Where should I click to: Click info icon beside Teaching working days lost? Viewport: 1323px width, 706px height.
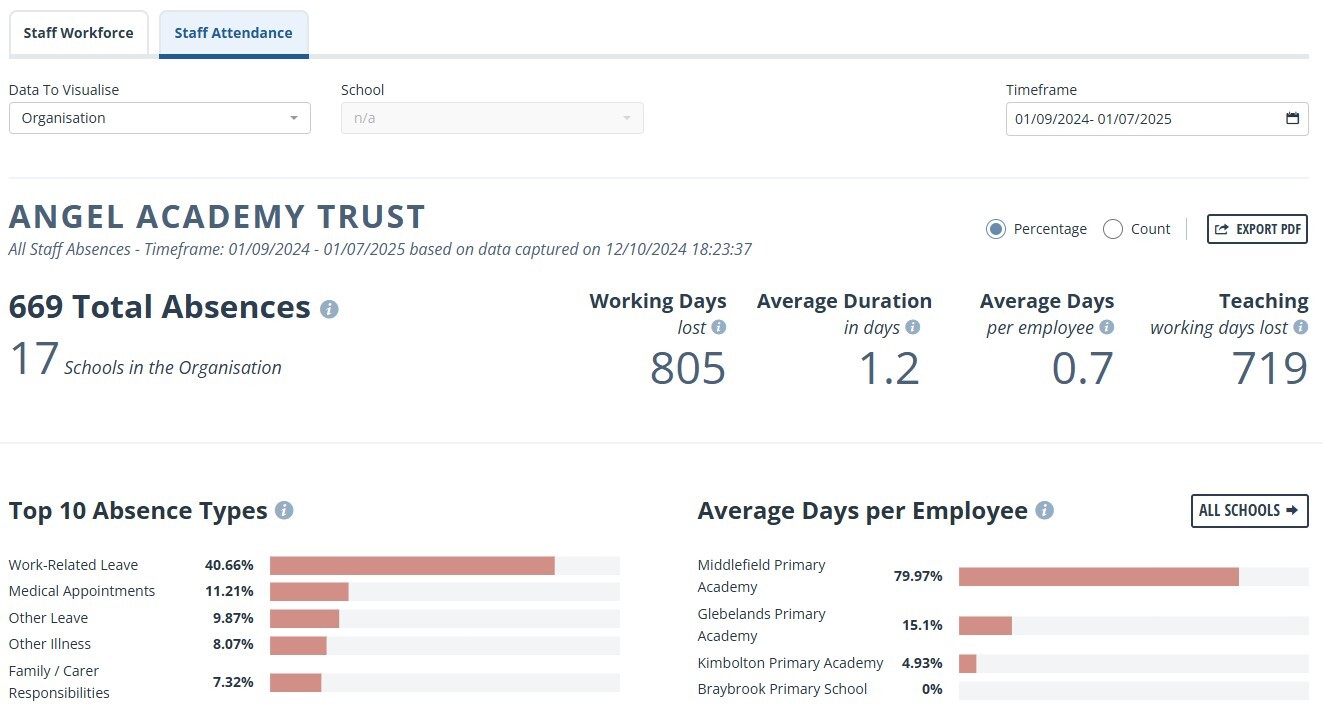coord(1300,328)
